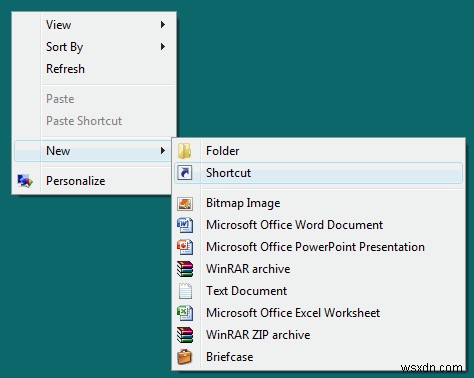Expand the View submenu arrow
The width and height of the screenshot is (474, 378).
[x=163, y=25]
